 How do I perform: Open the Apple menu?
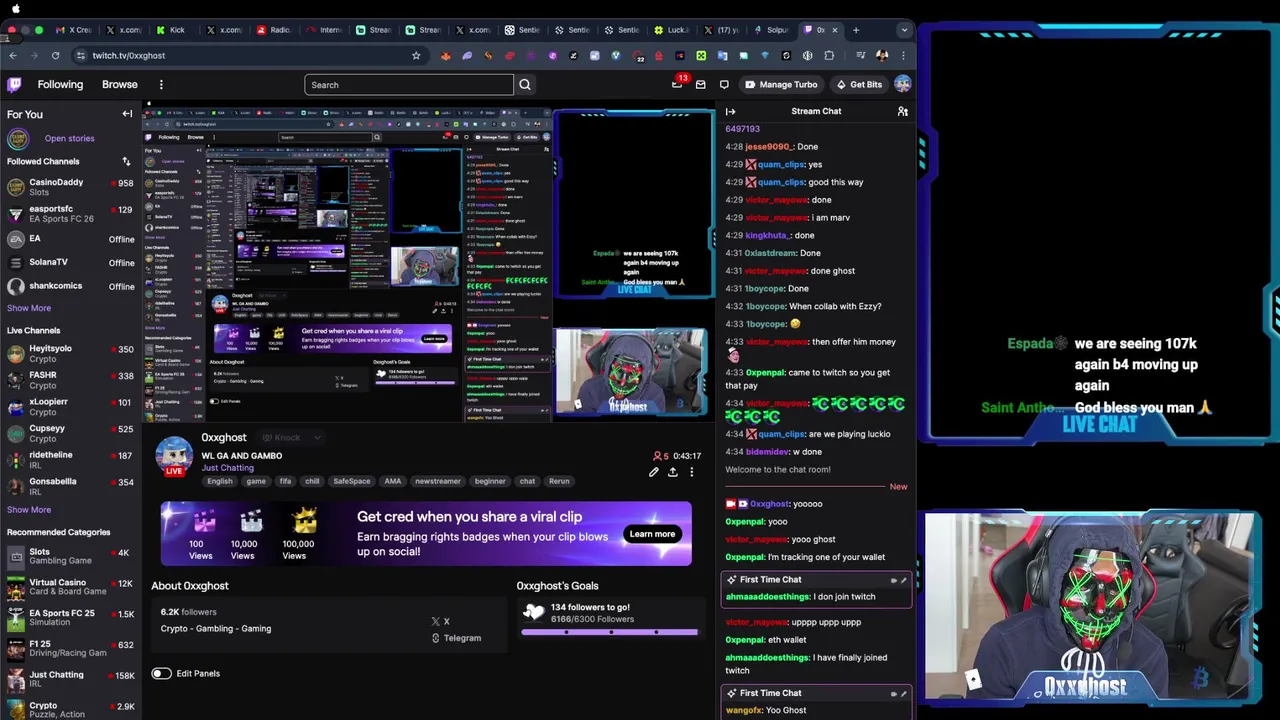[x=15, y=8]
